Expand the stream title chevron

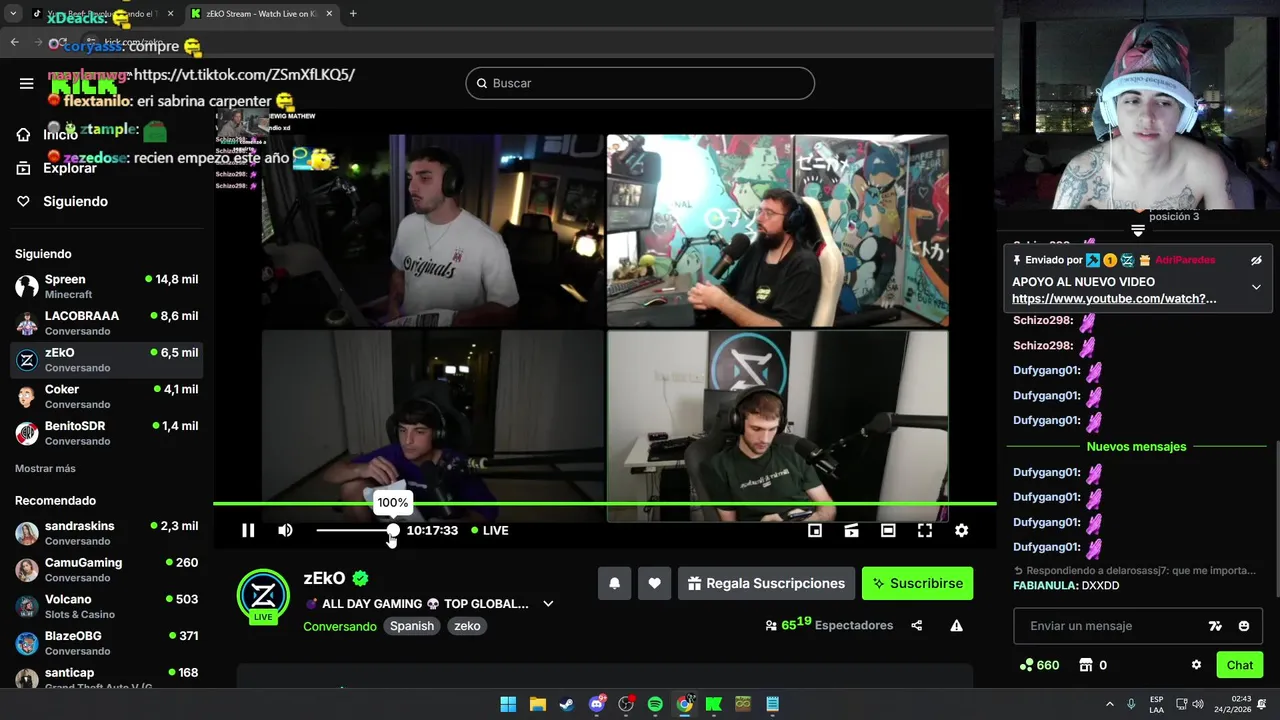point(548,604)
